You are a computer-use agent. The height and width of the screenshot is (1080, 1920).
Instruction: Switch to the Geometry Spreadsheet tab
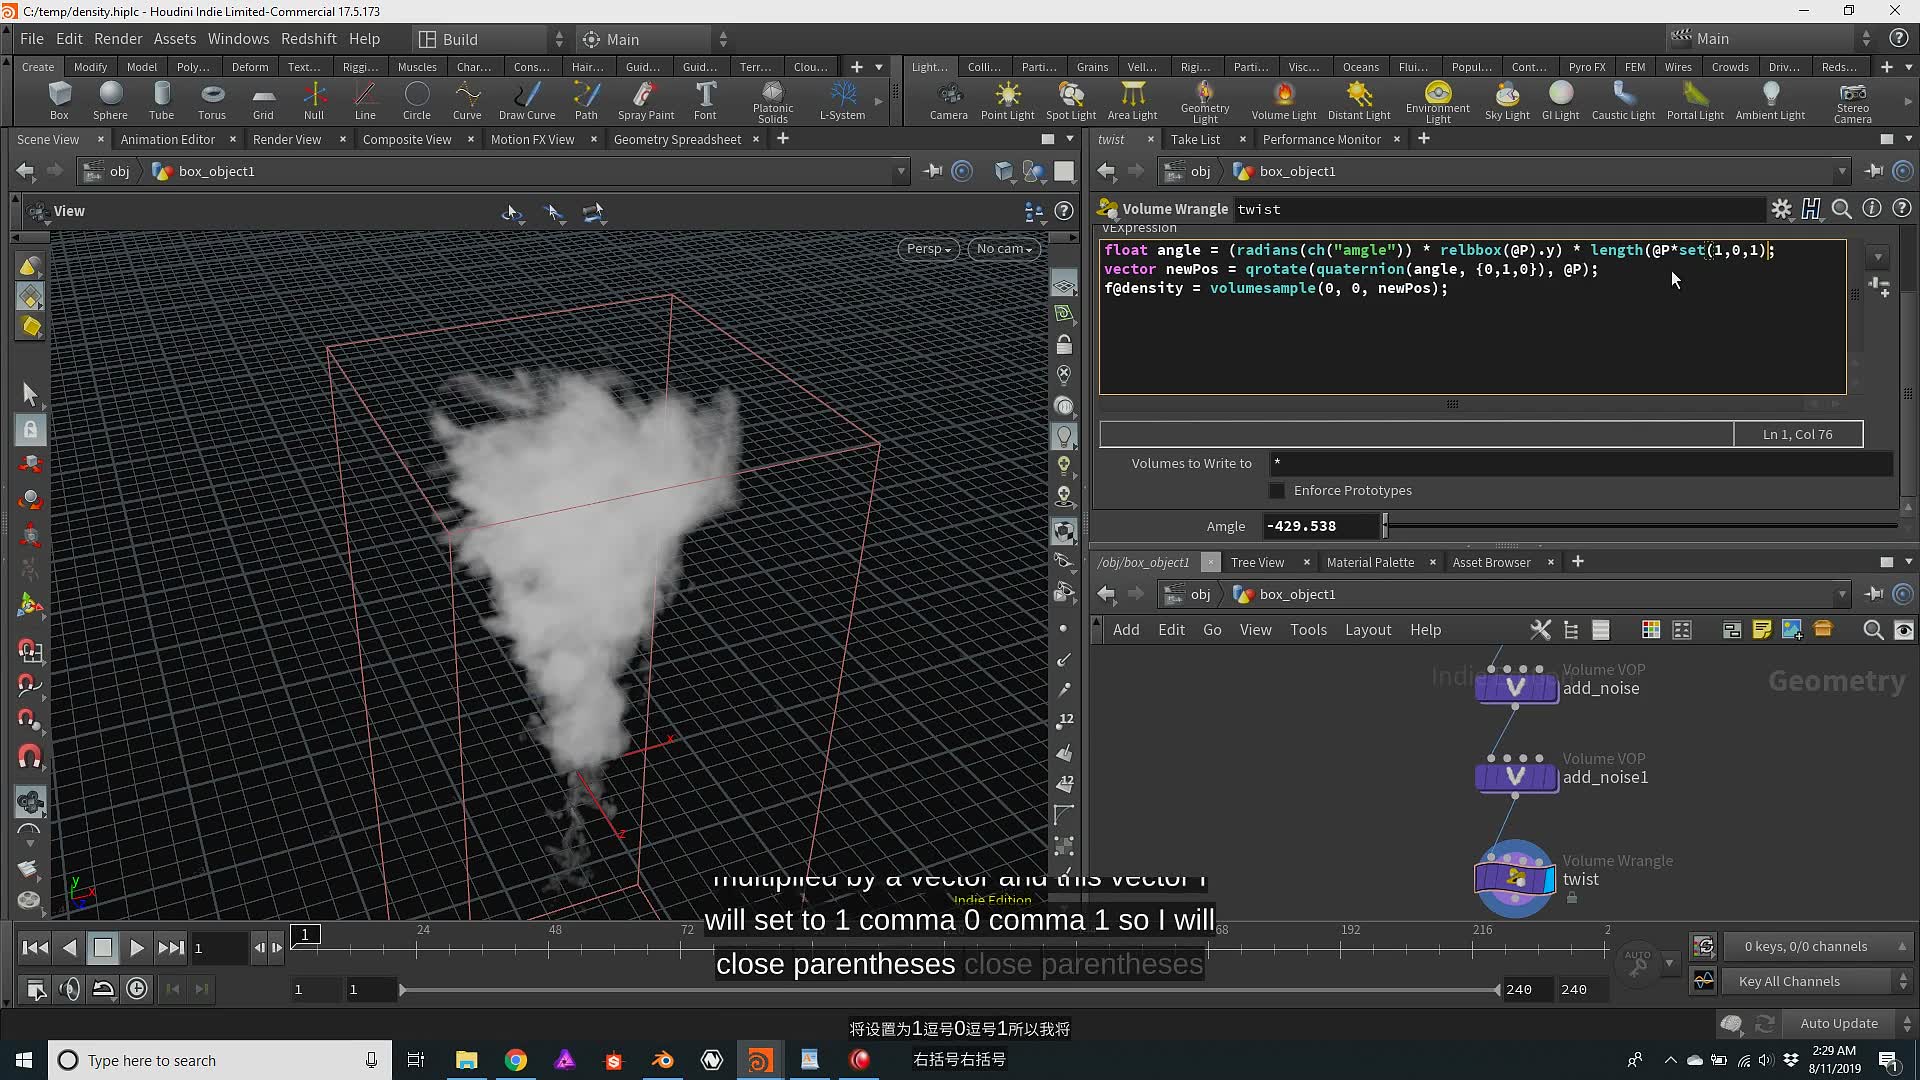(677, 139)
